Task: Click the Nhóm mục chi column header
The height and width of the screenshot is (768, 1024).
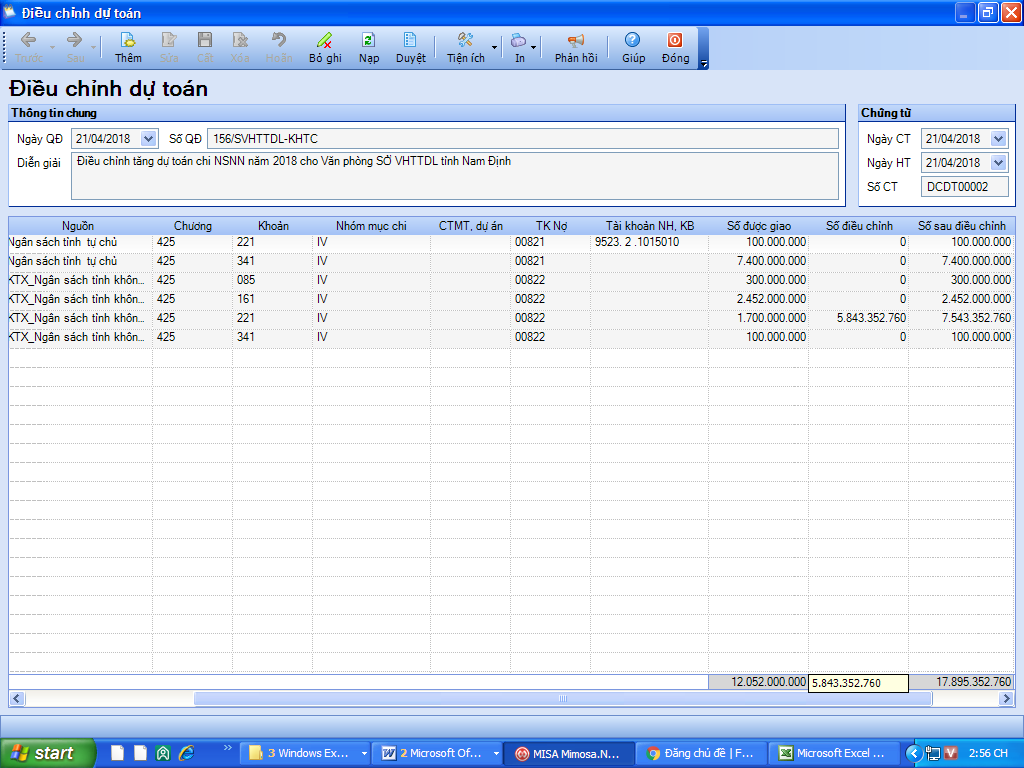Action: (371, 226)
